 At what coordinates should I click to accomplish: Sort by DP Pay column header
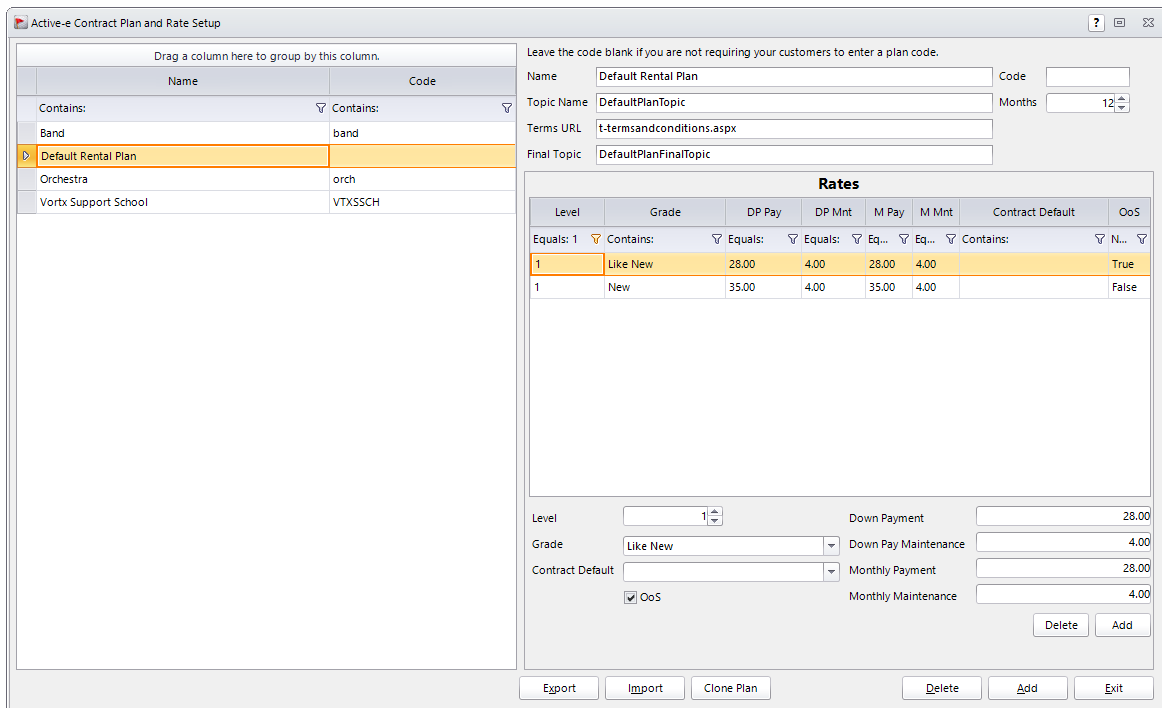pyautogui.click(x=763, y=212)
